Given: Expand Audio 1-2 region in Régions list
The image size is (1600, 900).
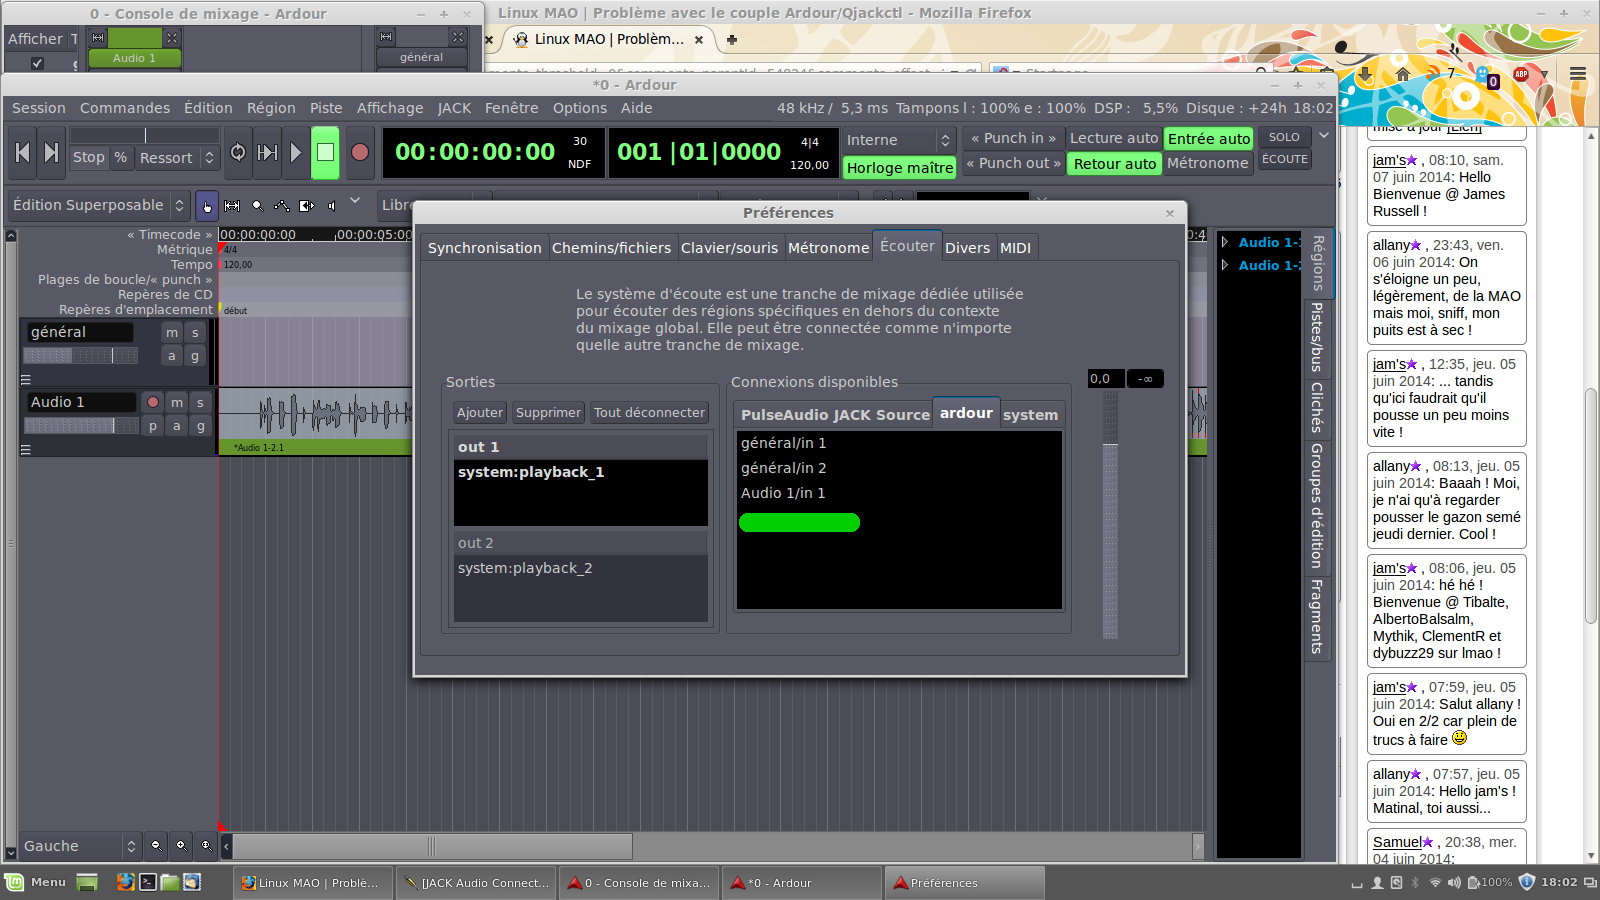Looking at the screenshot, I should [1225, 265].
